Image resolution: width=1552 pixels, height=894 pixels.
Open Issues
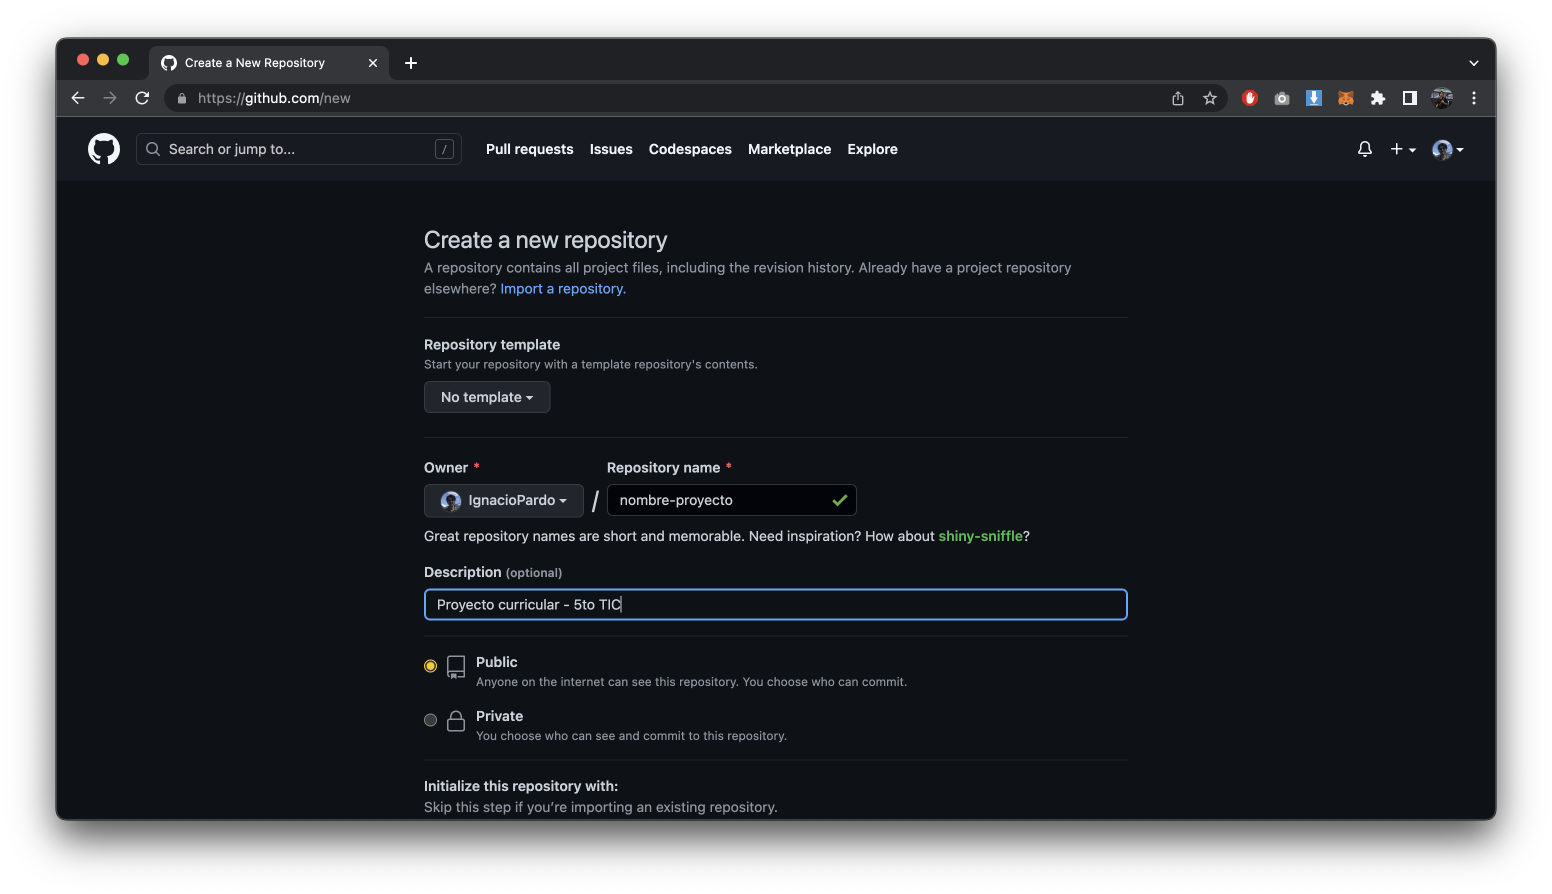pos(611,149)
